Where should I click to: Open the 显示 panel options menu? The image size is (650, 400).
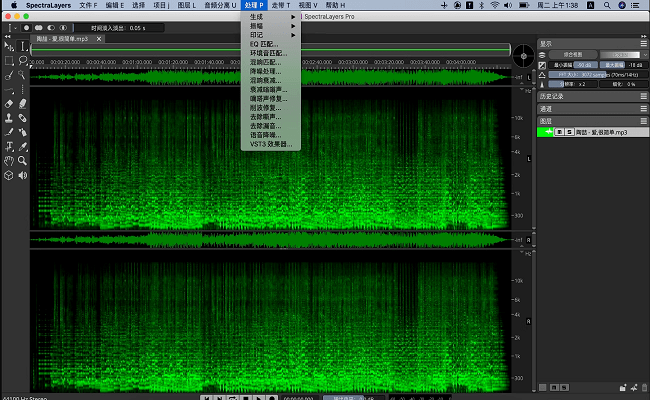642,43
